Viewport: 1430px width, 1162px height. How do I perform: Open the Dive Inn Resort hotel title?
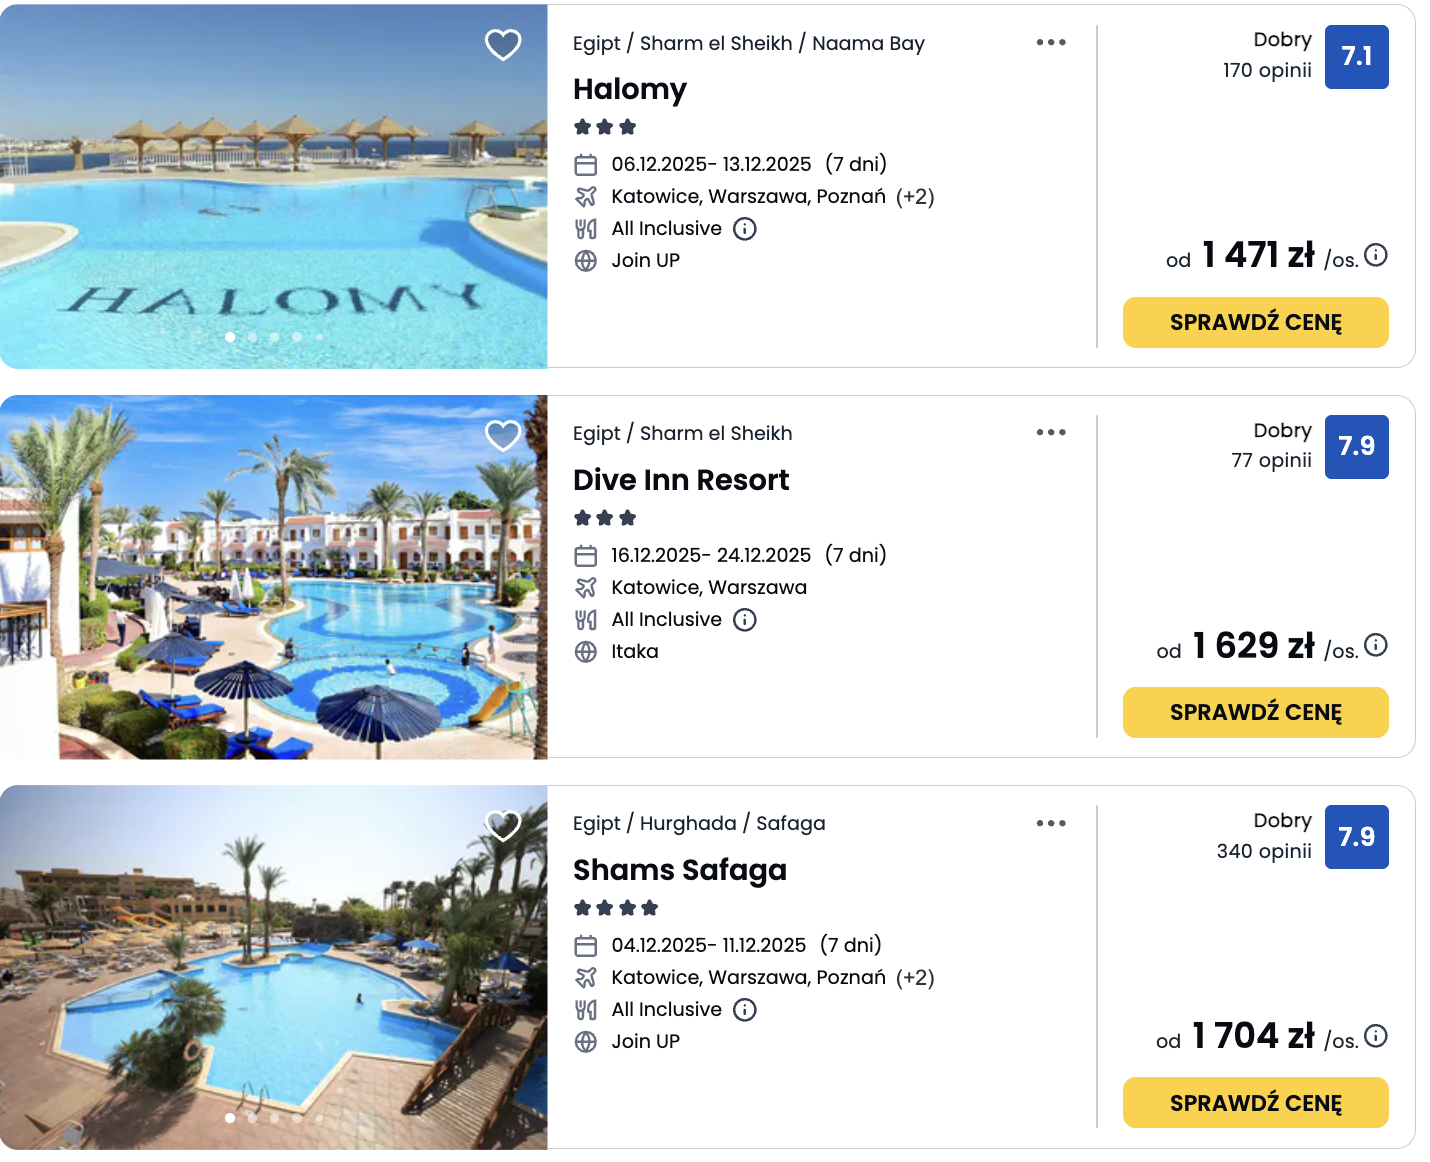point(681,480)
